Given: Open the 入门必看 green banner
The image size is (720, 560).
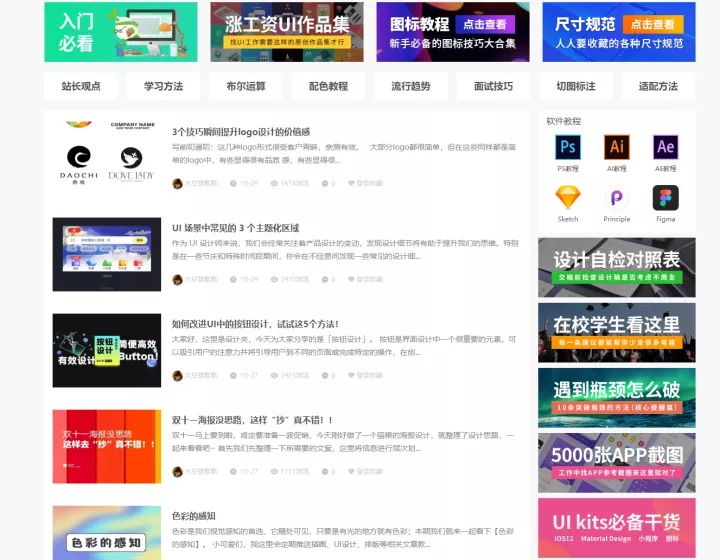Looking at the screenshot, I should [121, 32].
